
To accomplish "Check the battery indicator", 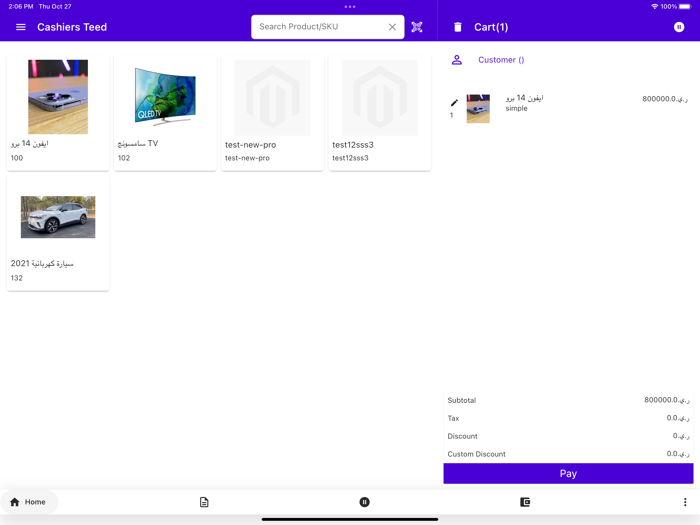I will (x=685, y=6).
